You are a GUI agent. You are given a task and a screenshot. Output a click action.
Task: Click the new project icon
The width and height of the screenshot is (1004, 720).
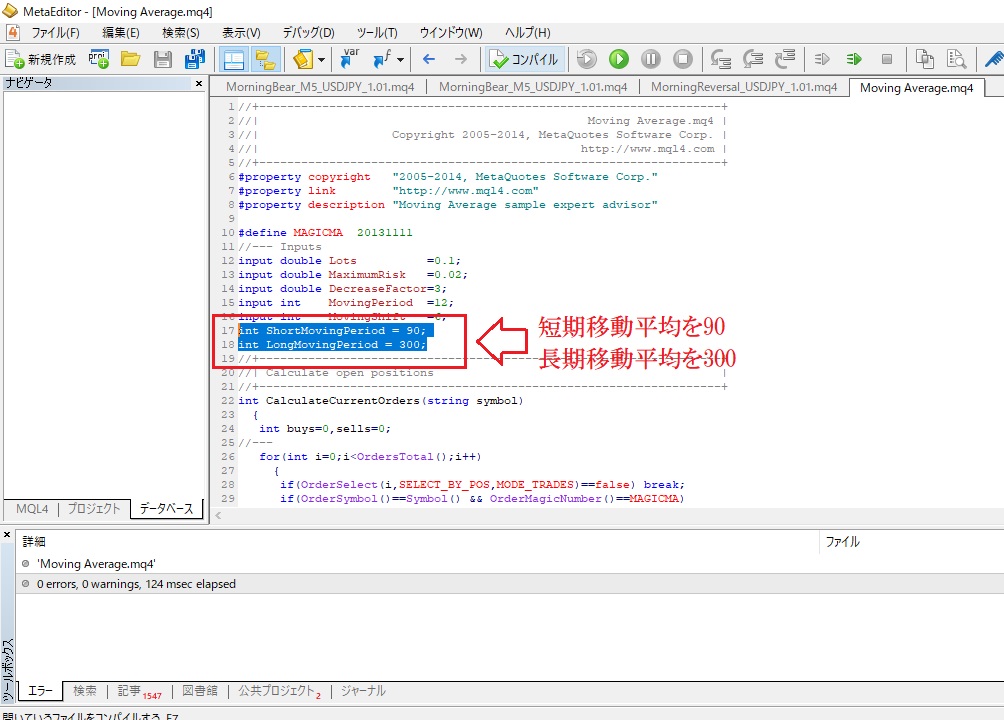pyautogui.click(x=99, y=60)
